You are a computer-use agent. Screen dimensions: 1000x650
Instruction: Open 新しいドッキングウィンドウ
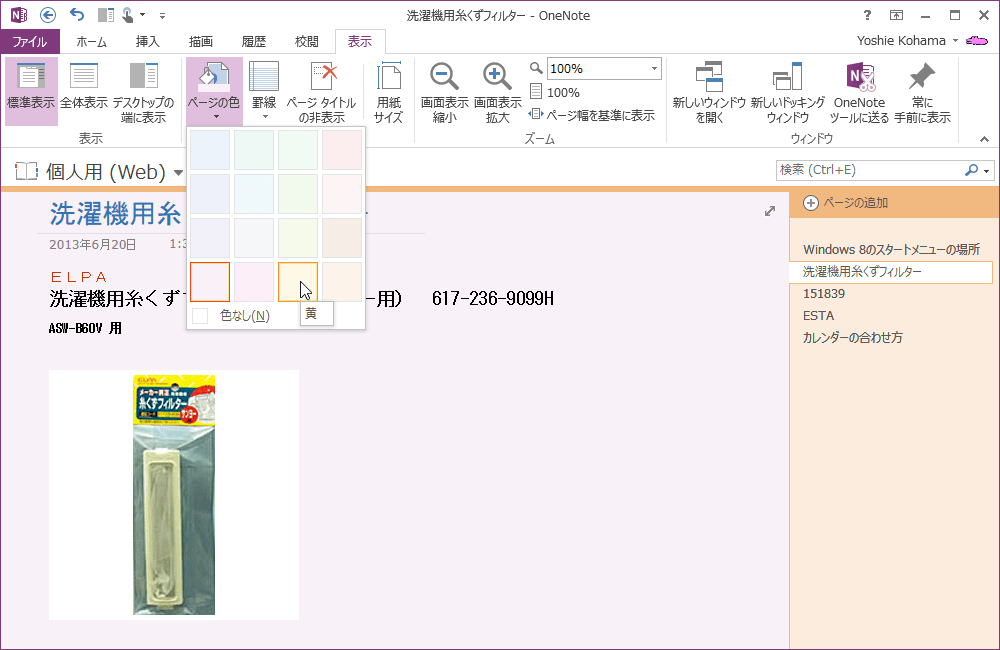tap(788, 91)
